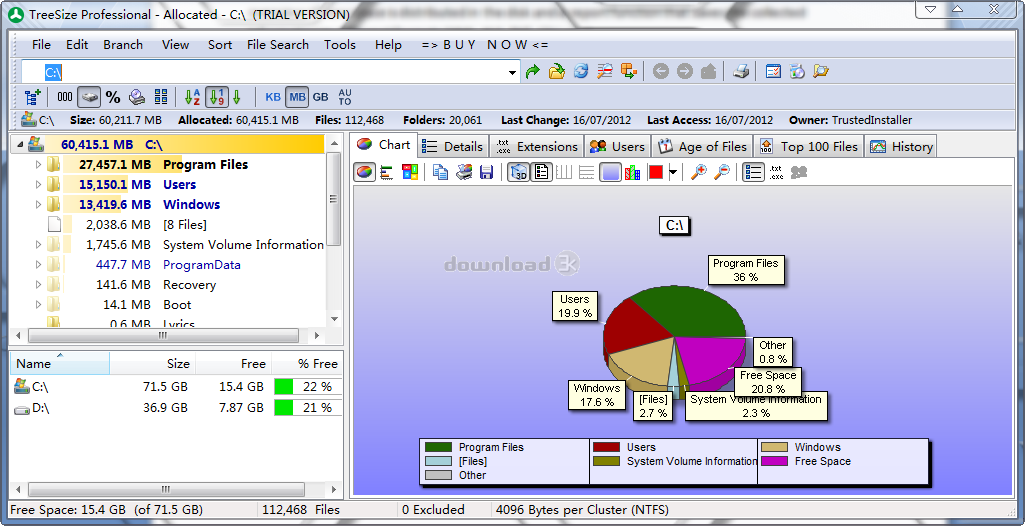The image size is (1025, 526).
Task: Click the disc-on-drive toolbar icon
Action: click(x=137, y=97)
